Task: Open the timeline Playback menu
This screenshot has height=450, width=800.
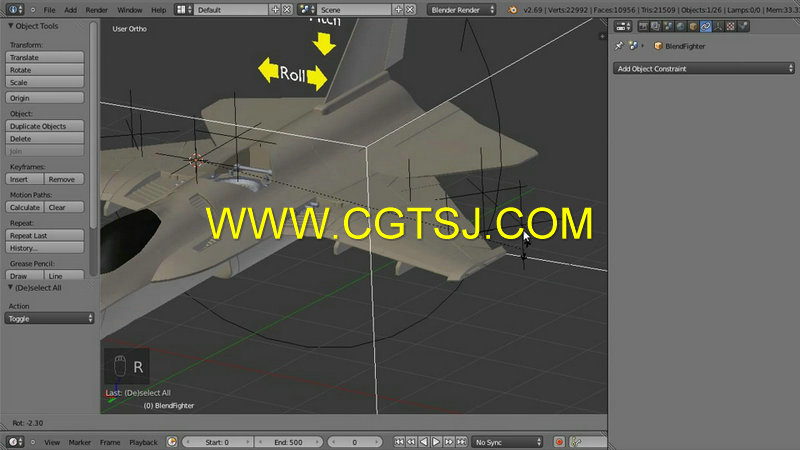Action: coord(143,442)
